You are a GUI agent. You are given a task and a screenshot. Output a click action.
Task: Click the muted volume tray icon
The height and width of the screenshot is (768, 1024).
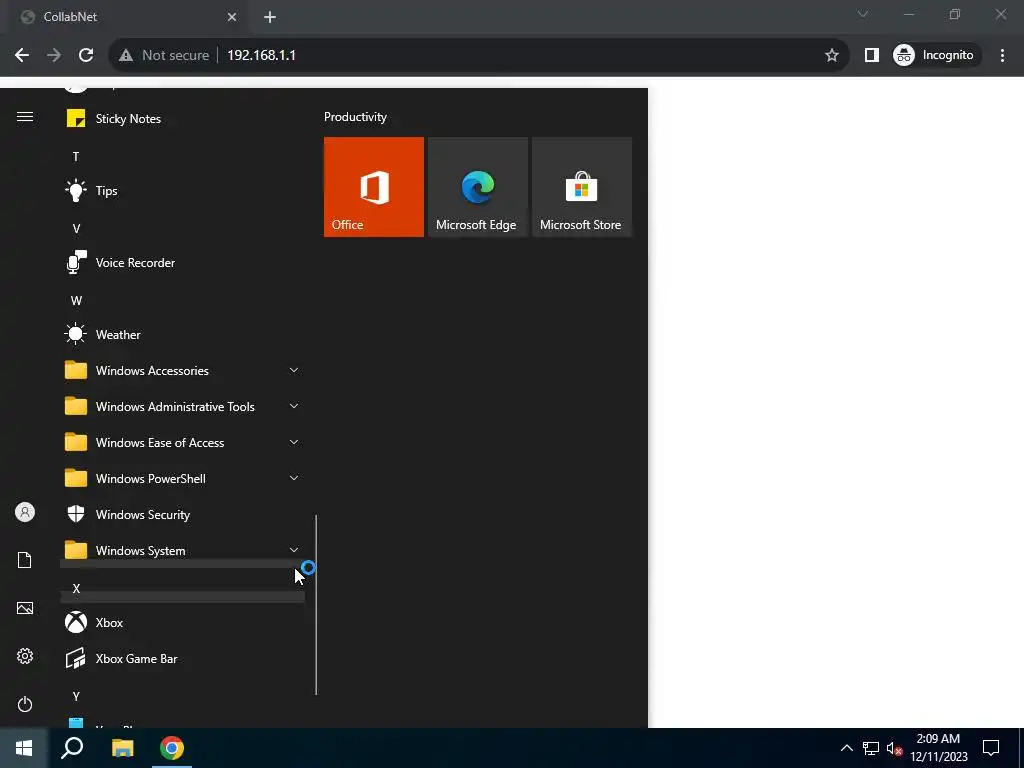pyautogui.click(x=894, y=748)
